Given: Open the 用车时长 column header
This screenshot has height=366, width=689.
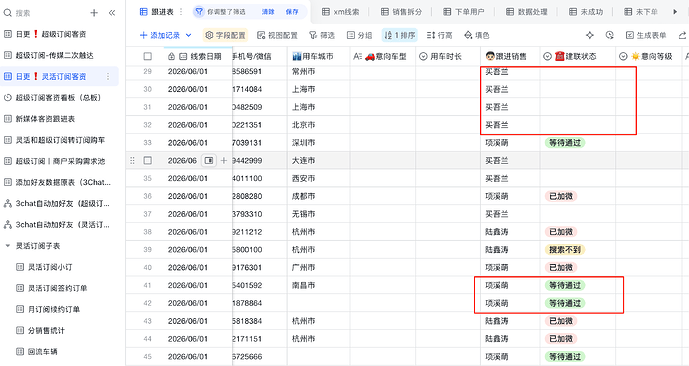Looking at the screenshot, I should pos(448,56).
